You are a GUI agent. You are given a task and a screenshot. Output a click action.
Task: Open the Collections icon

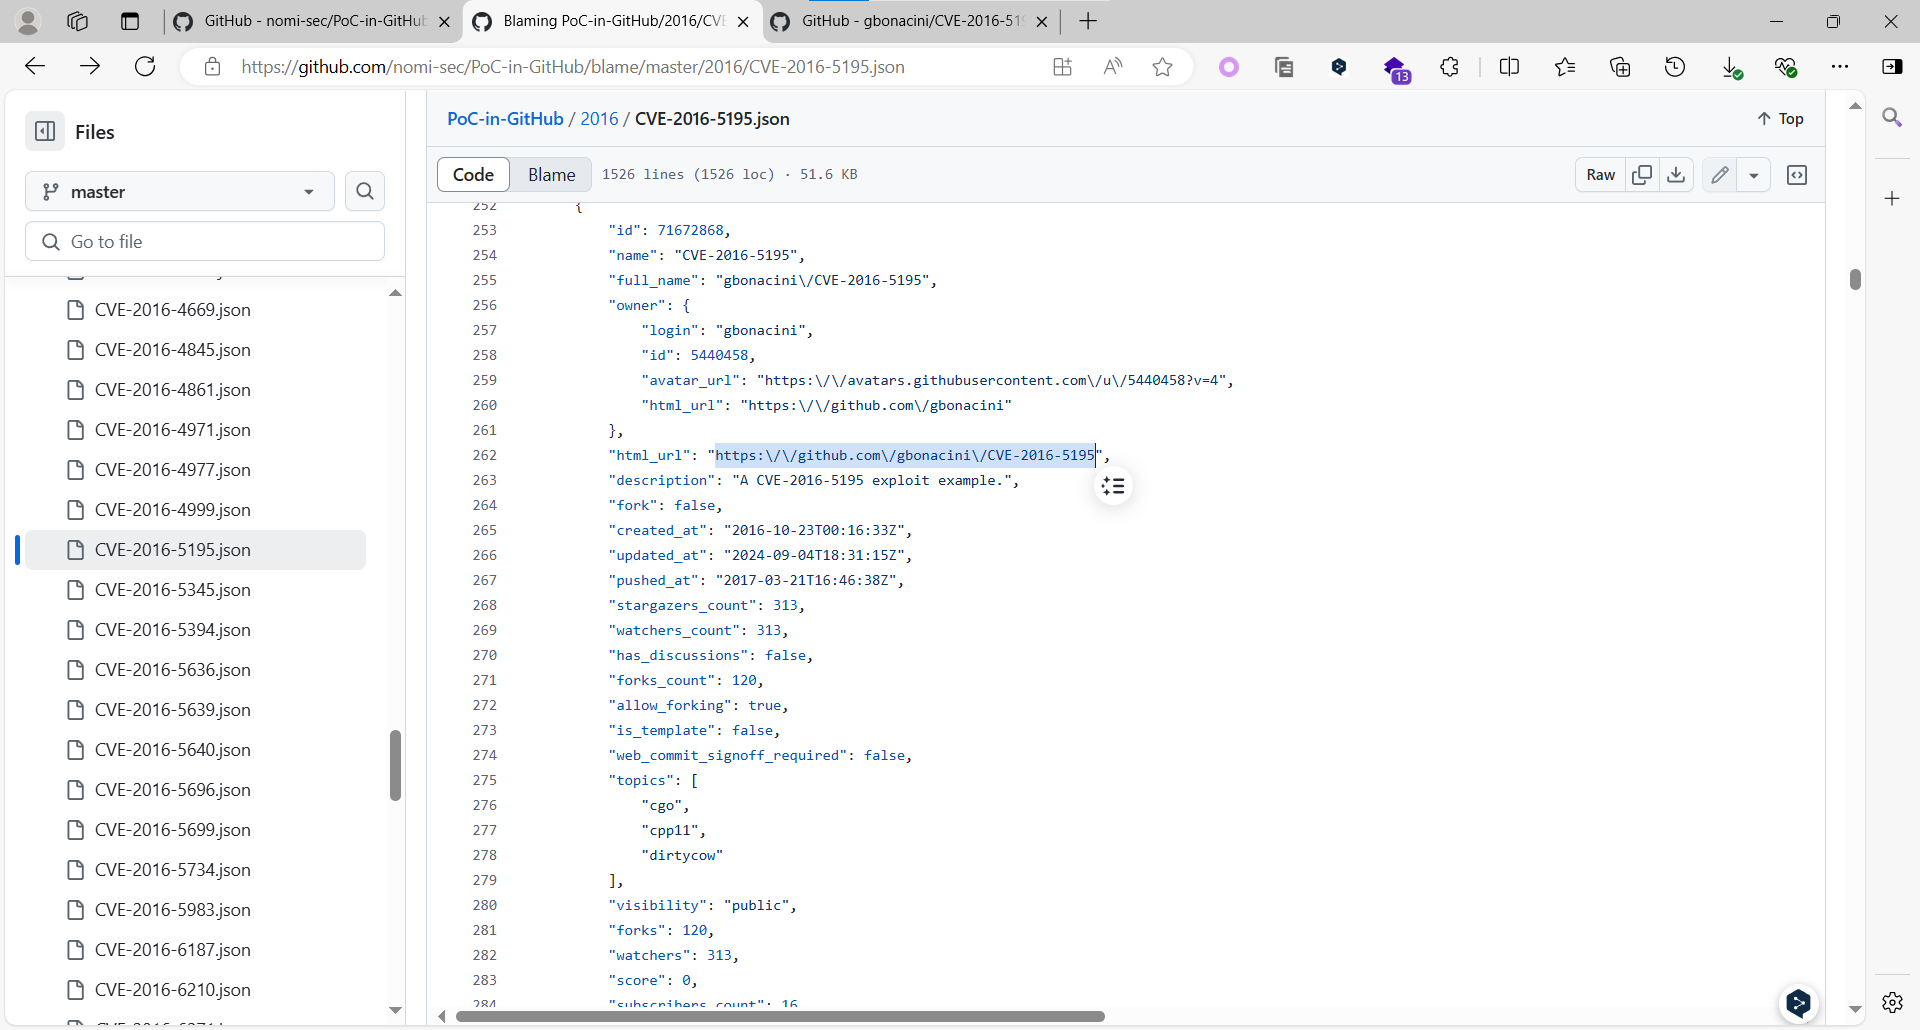click(x=1620, y=67)
